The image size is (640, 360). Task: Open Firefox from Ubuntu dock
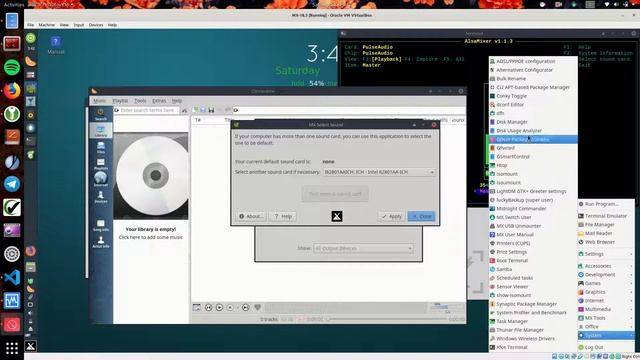(x=12, y=90)
